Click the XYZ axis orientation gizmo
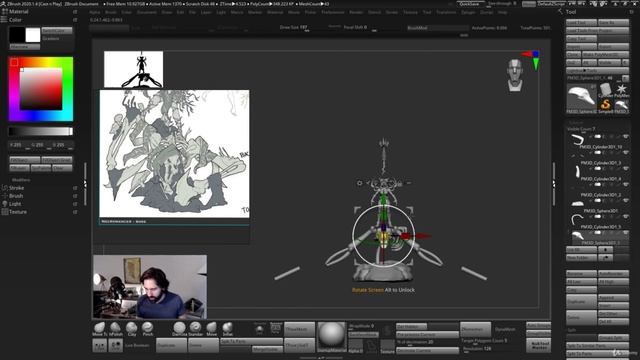The height and width of the screenshot is (360, 640). pos(532,60)
